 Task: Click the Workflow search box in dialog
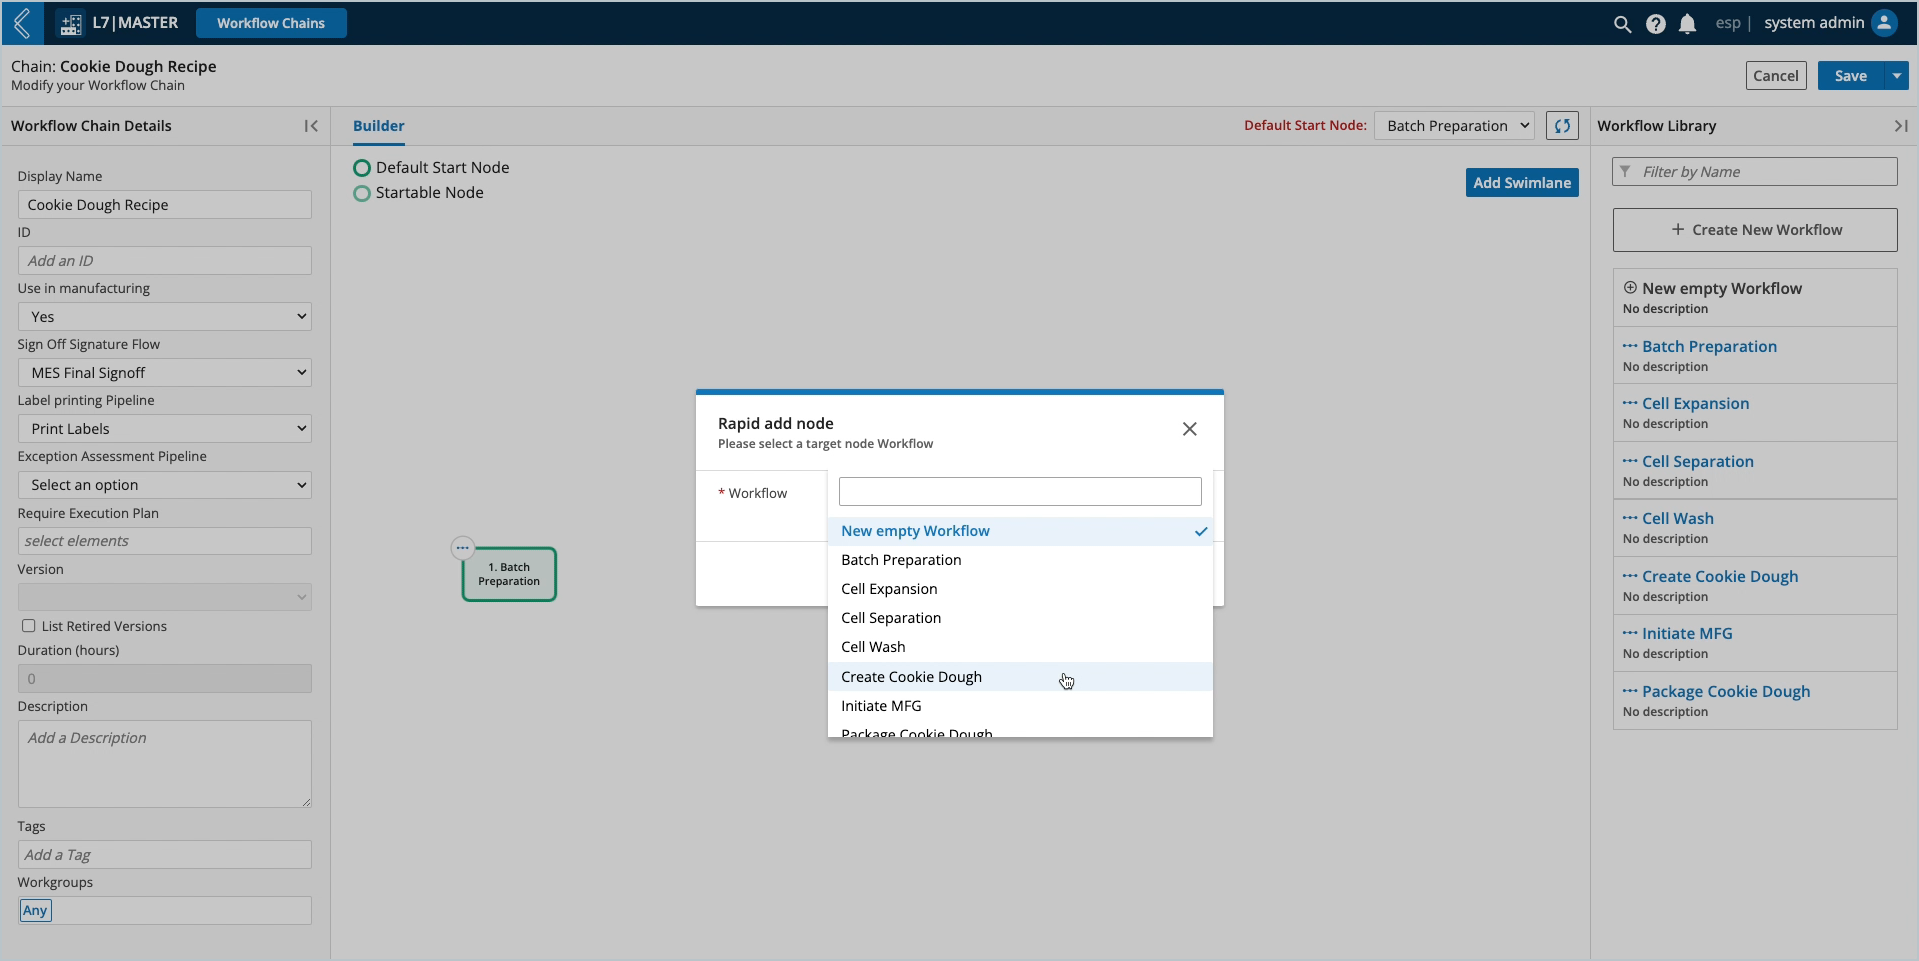pos(1020,491)
